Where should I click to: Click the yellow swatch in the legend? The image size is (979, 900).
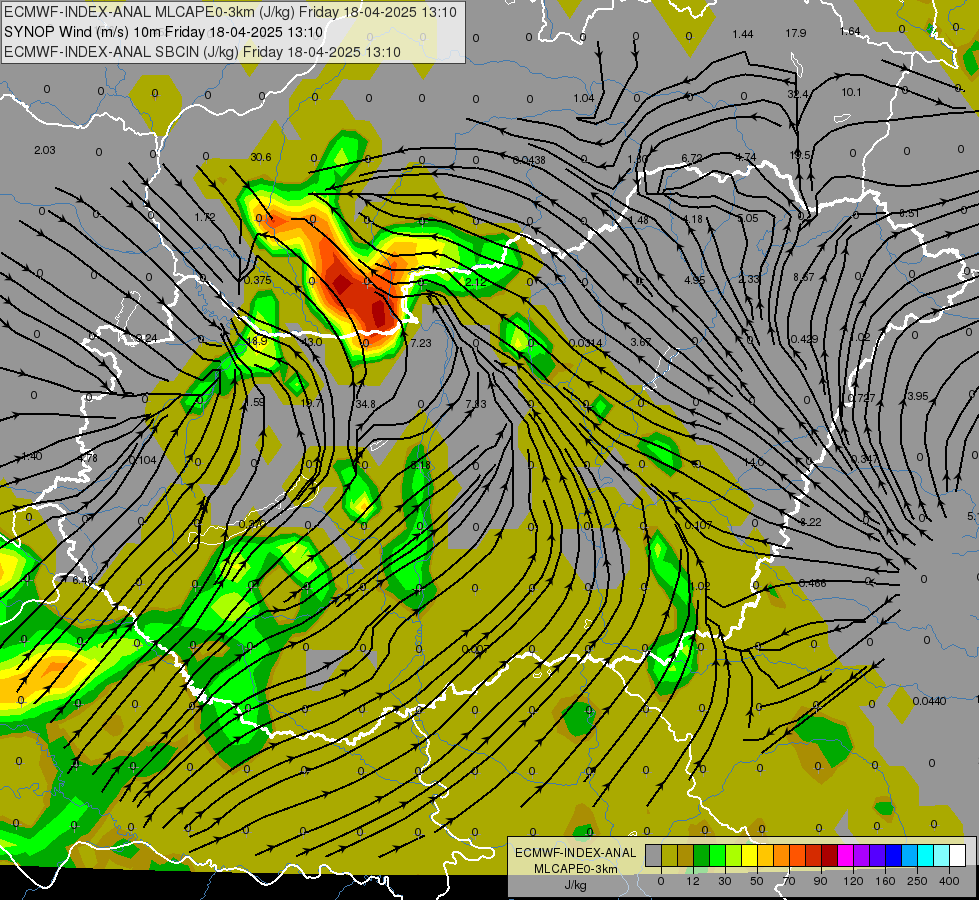(750, 855)
